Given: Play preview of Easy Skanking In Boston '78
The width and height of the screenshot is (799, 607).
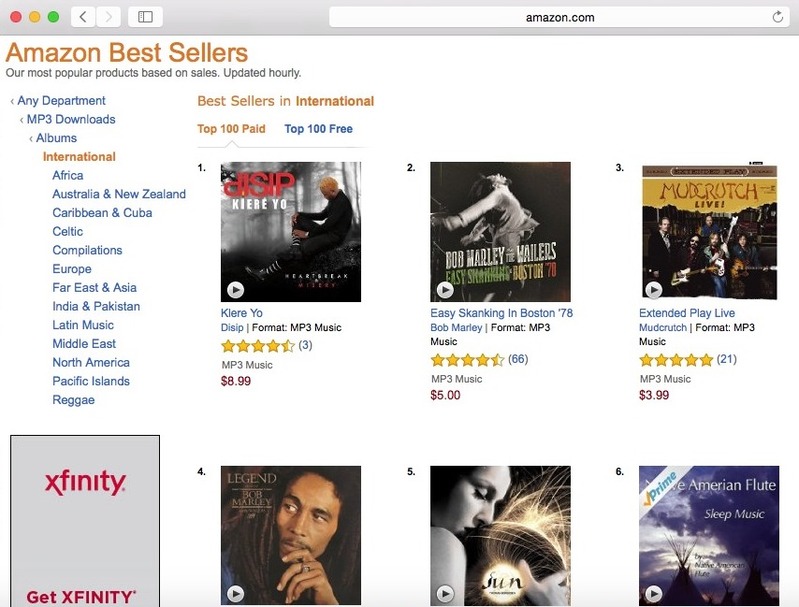Looking at the screenshot, I should [445, 290].
